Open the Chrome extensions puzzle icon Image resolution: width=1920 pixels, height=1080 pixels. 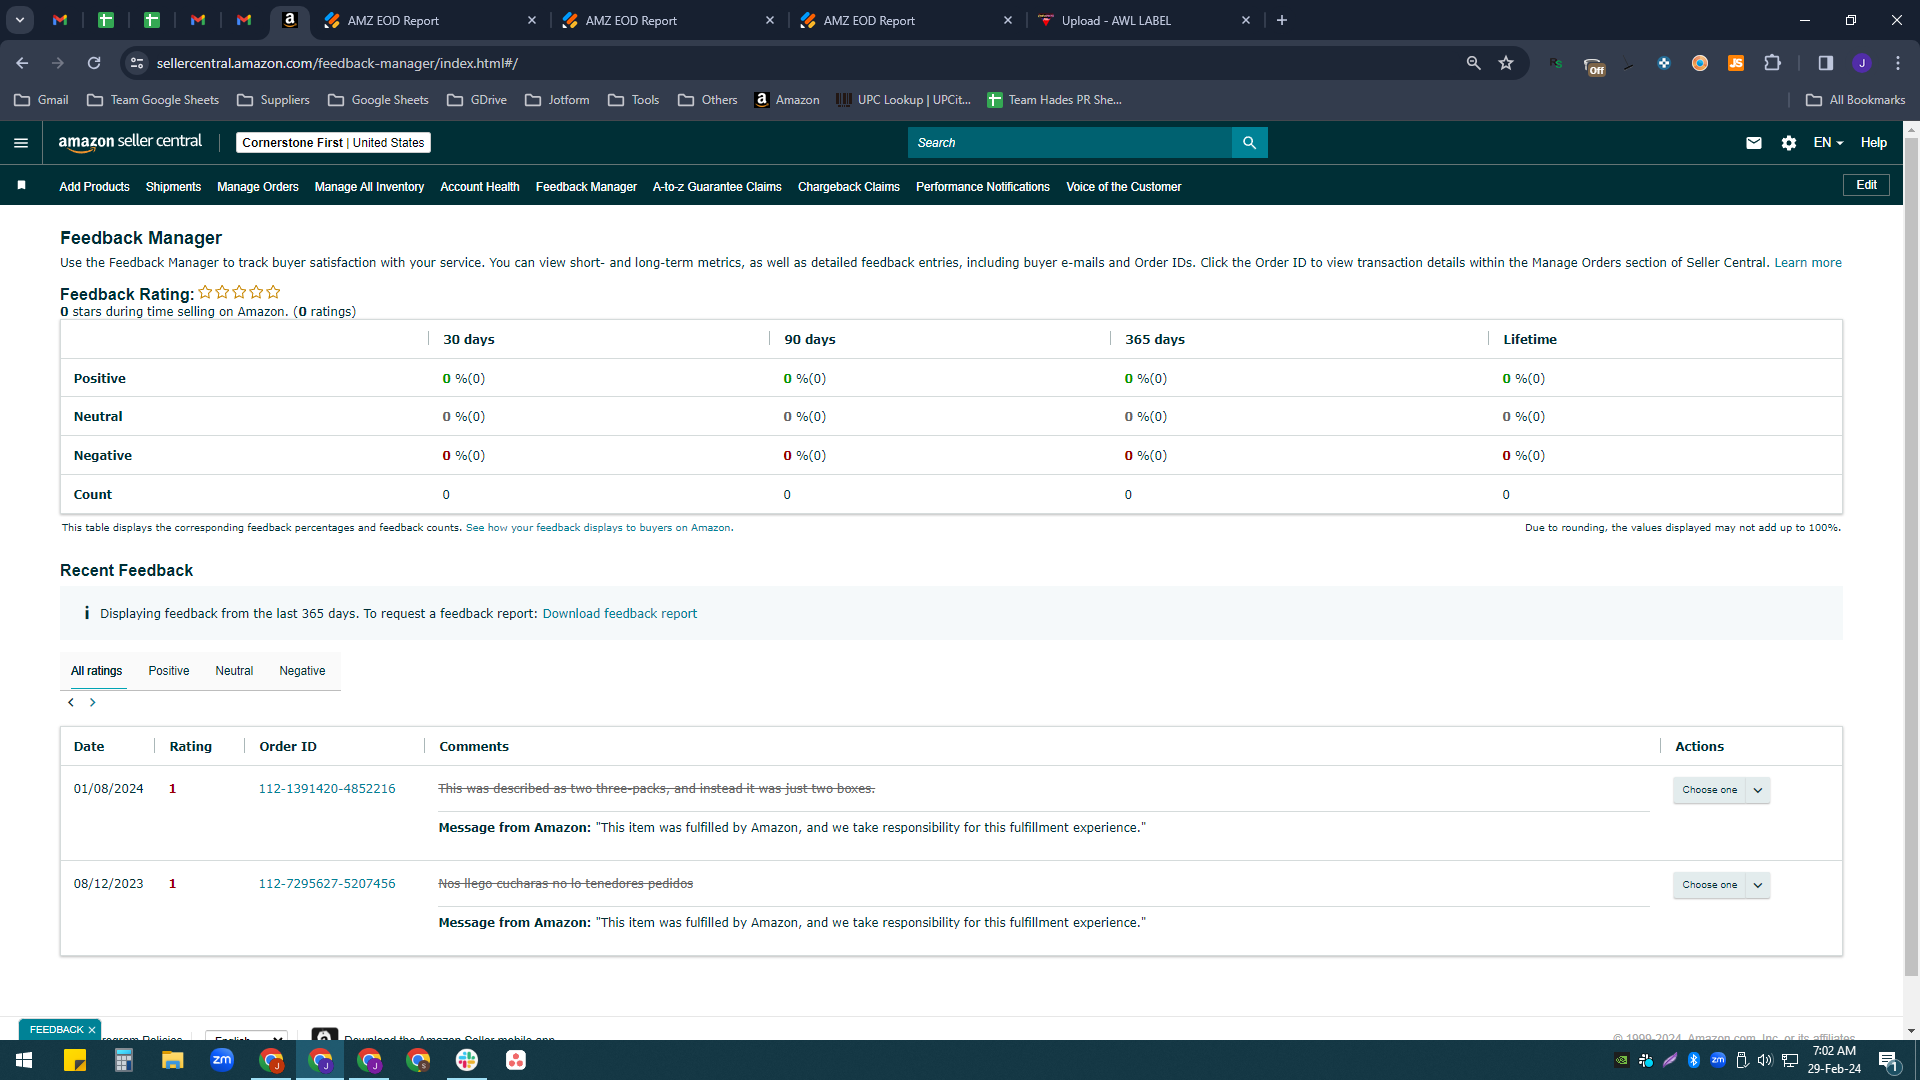pos(1773,63)
